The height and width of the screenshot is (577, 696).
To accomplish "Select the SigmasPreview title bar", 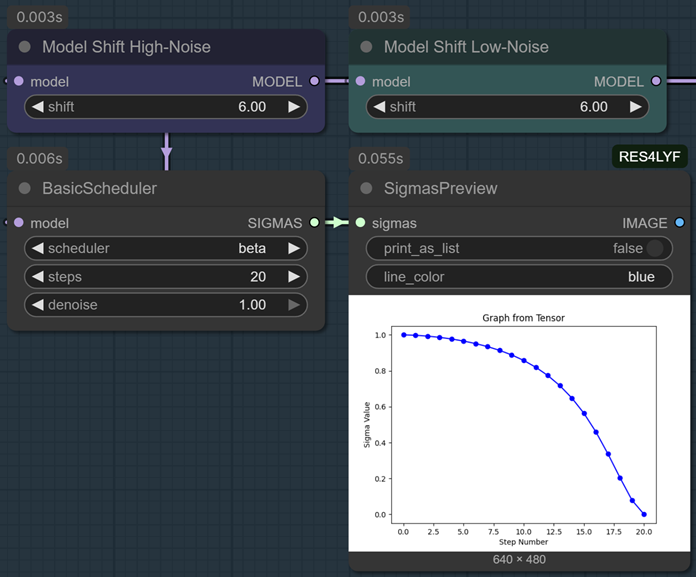I will (519, 188).
